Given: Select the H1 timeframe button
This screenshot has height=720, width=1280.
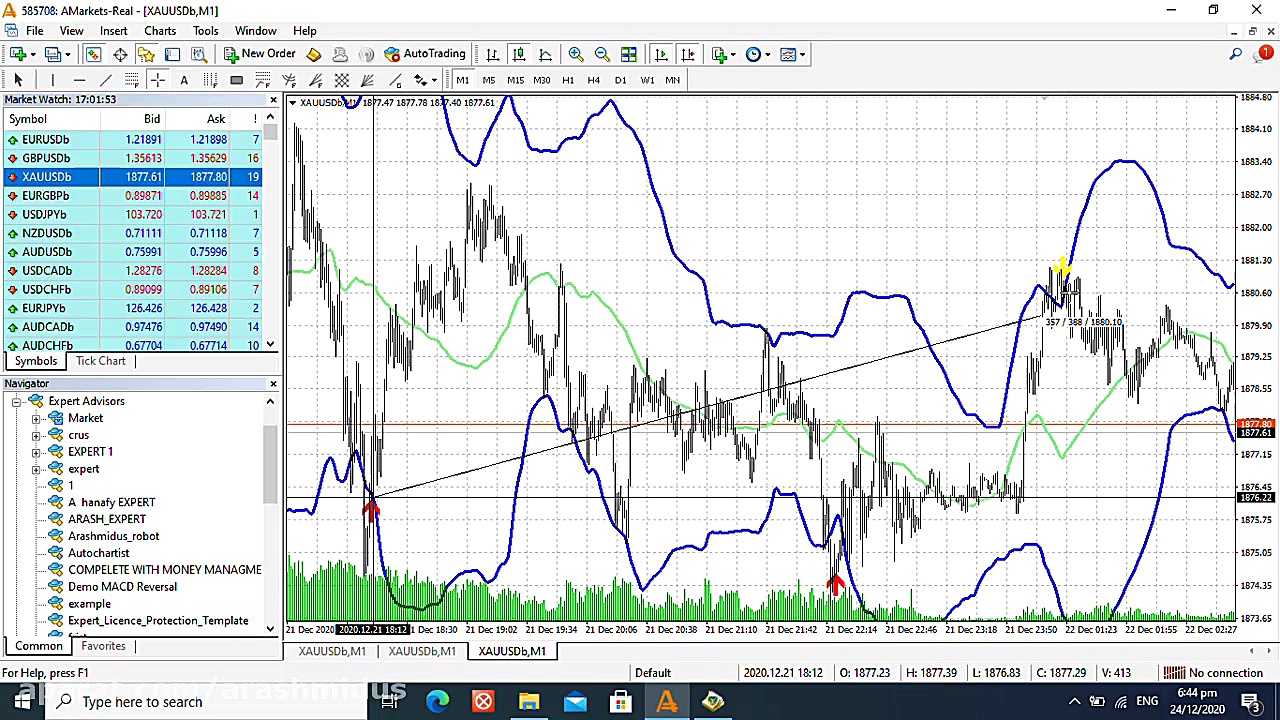Looking at the screenshot, I should 567,80.
